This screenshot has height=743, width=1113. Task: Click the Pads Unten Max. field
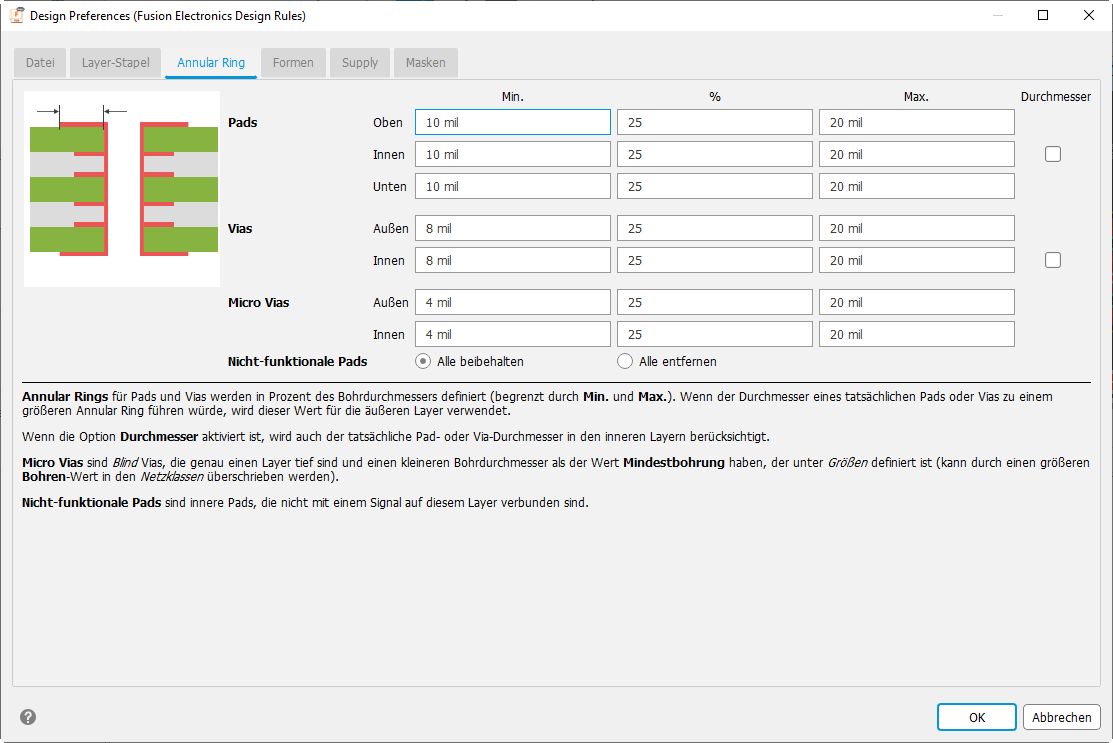916,186
